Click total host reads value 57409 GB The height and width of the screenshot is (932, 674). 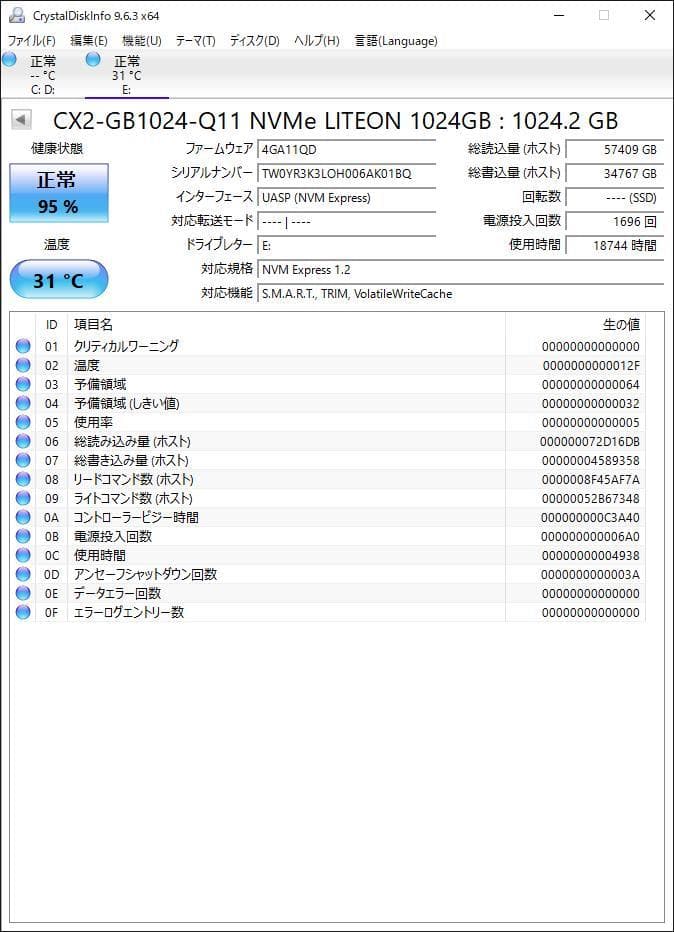(615, 149)
